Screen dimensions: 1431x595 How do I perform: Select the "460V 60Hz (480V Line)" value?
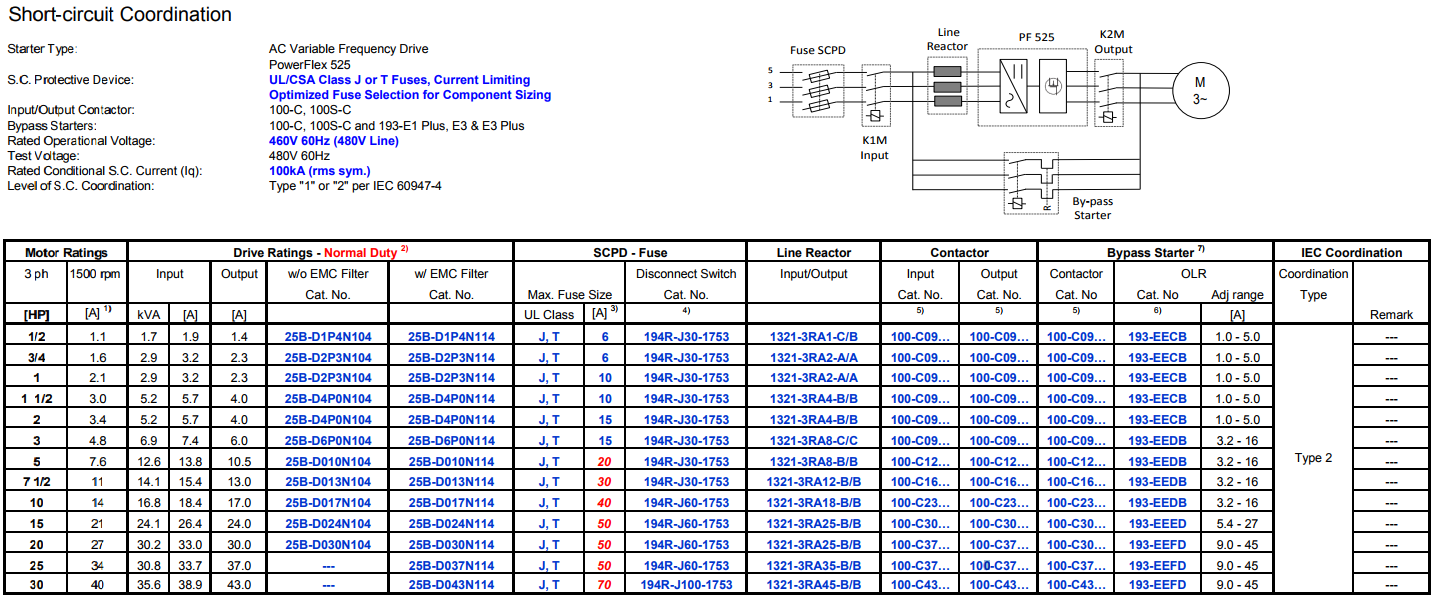(x=334, y=141)
